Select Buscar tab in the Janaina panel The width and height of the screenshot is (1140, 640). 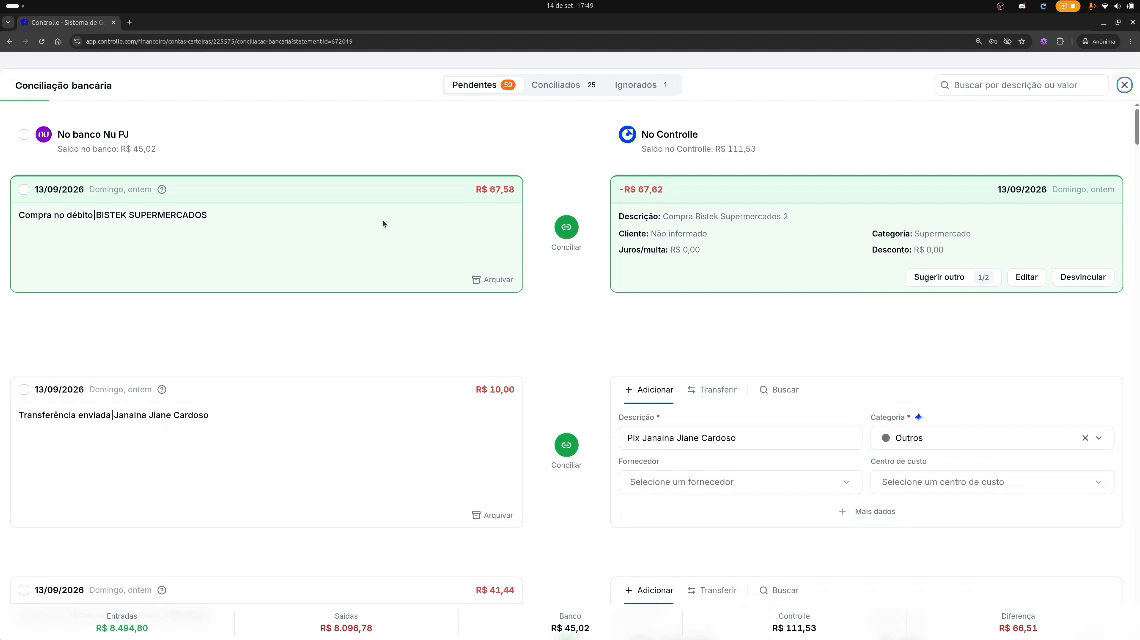click(779, 390)
